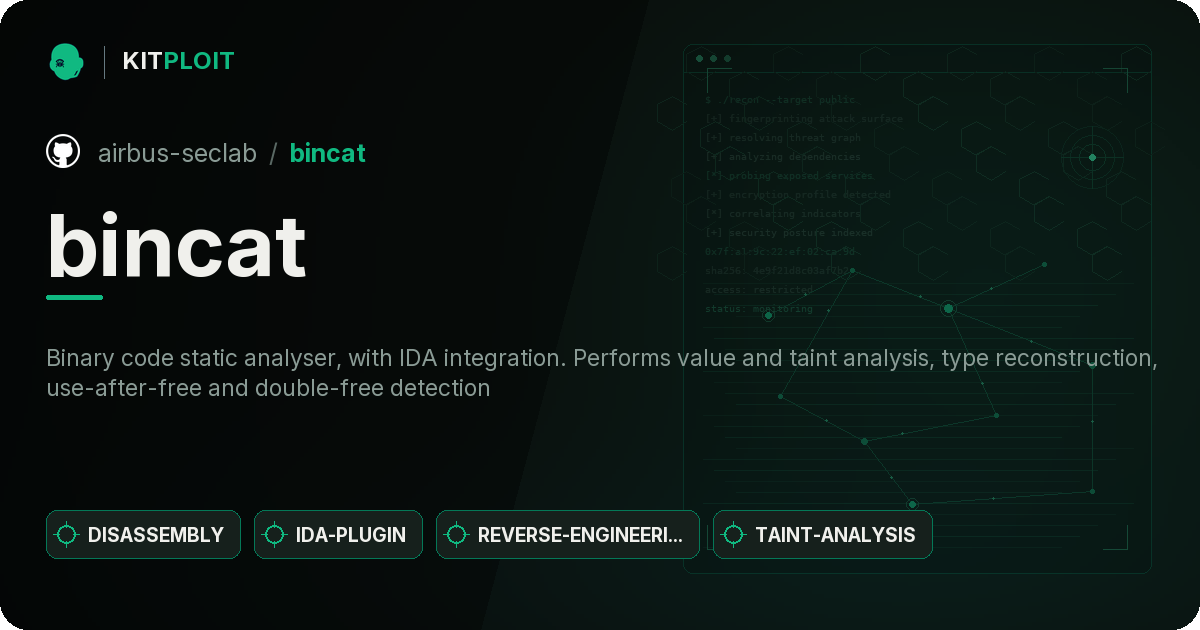Click the green underline below the title
1200x630 pixels.
tap(74, 297)
